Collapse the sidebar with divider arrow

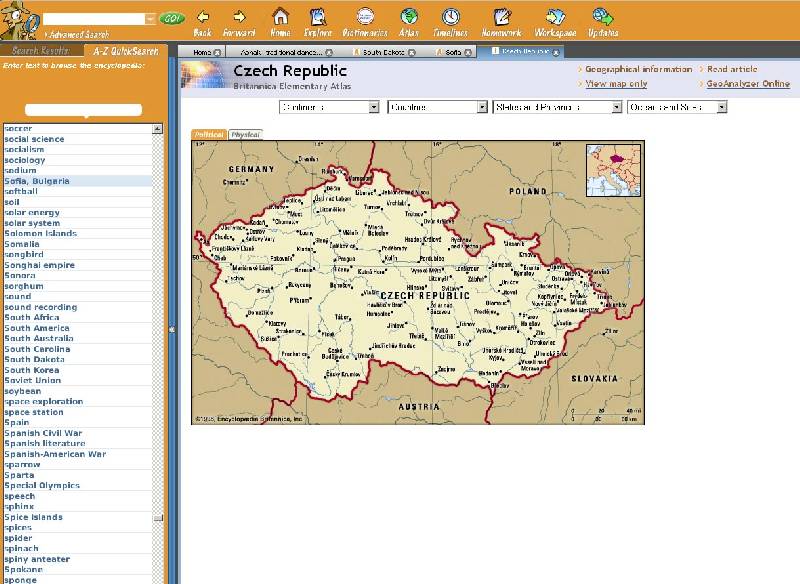click(172, 329)
